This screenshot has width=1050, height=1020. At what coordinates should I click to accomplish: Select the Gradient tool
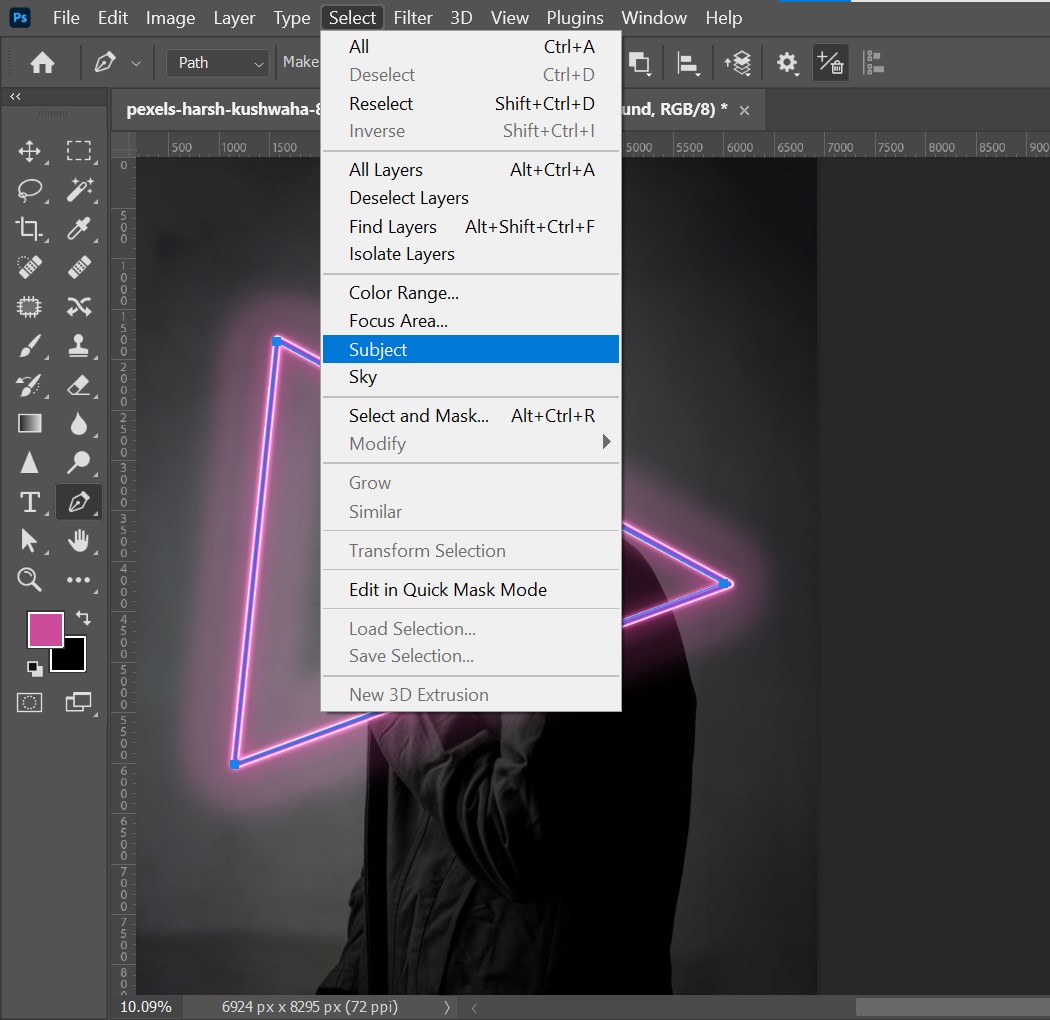coord(29,424)
